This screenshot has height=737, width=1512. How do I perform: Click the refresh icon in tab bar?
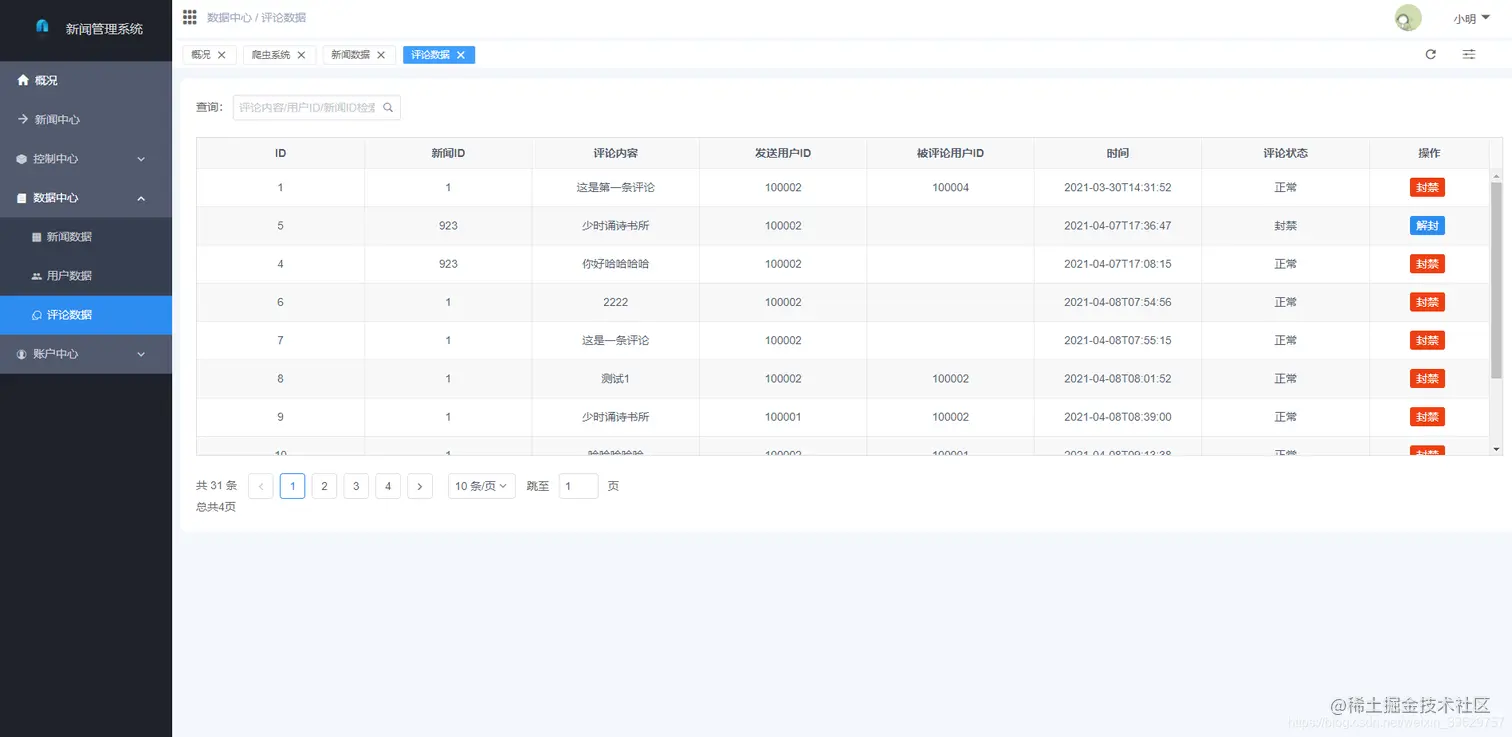[1430, 55]
